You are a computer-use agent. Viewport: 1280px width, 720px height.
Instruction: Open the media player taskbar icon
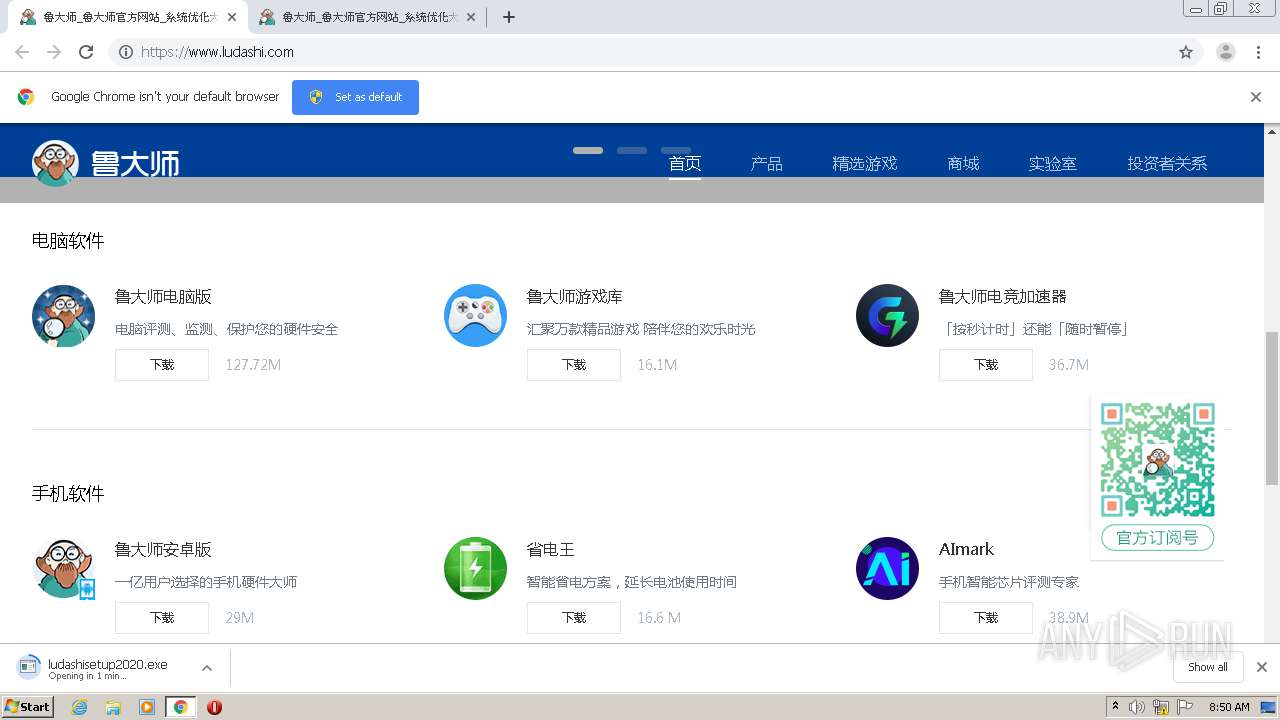[x=147, y=707]
